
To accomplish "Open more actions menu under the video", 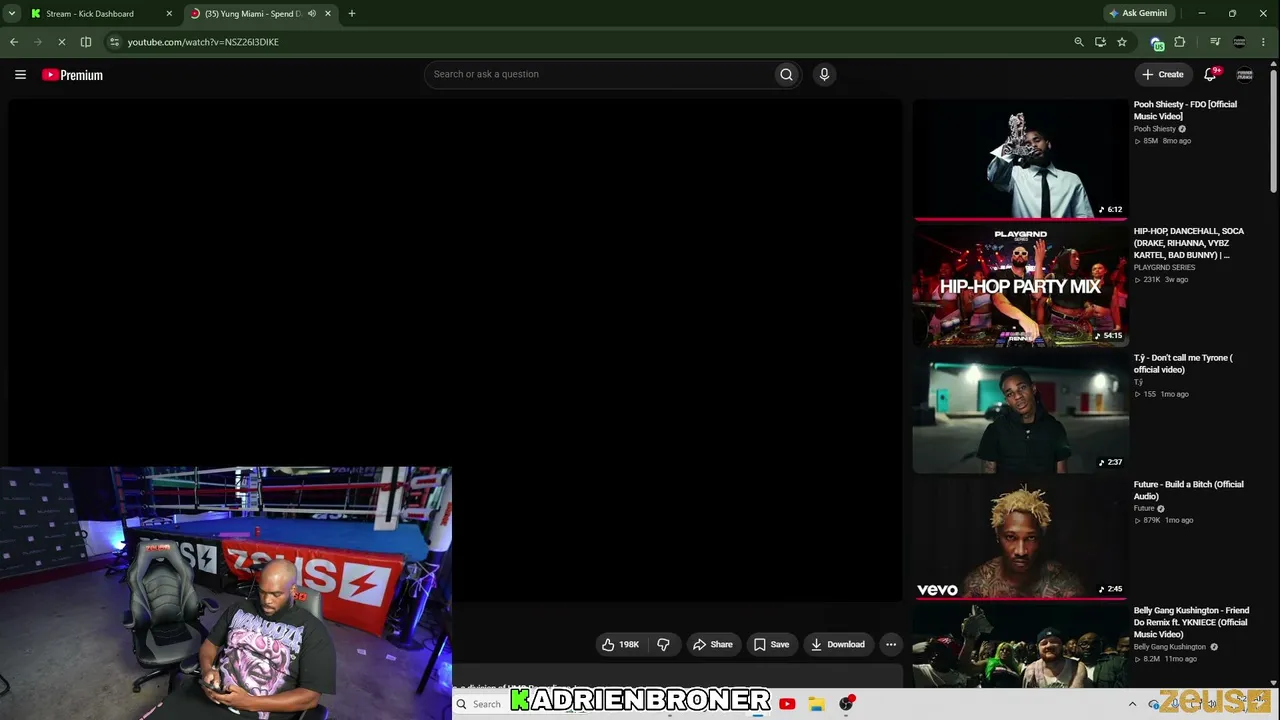I will (891, 645).
